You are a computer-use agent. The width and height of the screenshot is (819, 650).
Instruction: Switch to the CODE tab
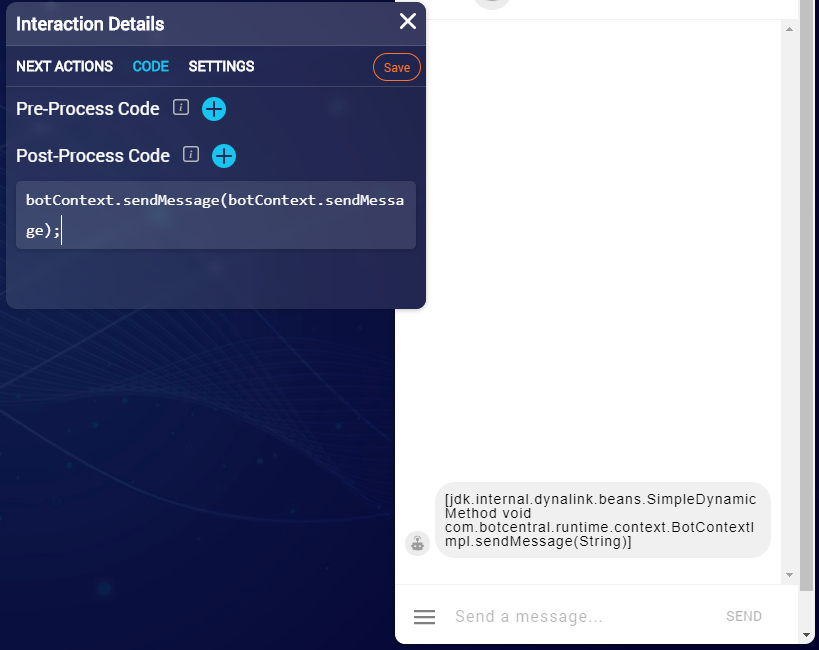[x=150, y=66]
